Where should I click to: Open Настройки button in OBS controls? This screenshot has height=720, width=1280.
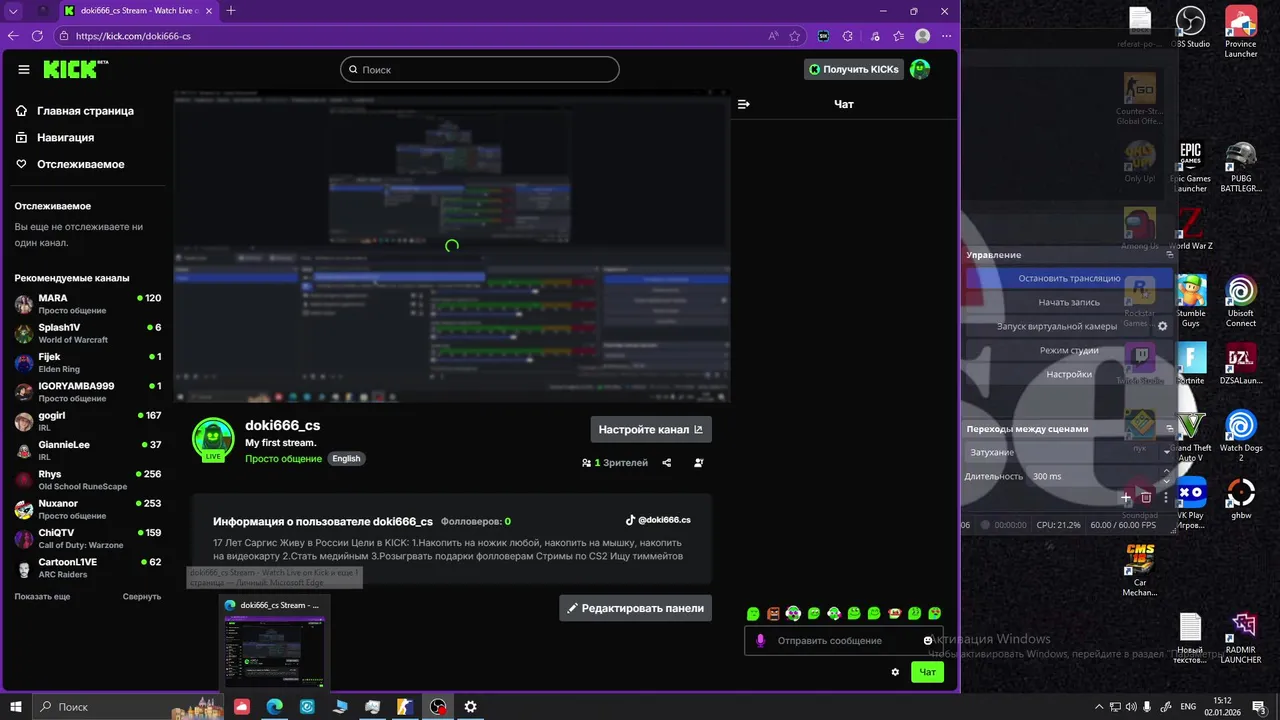[1069, 374]
